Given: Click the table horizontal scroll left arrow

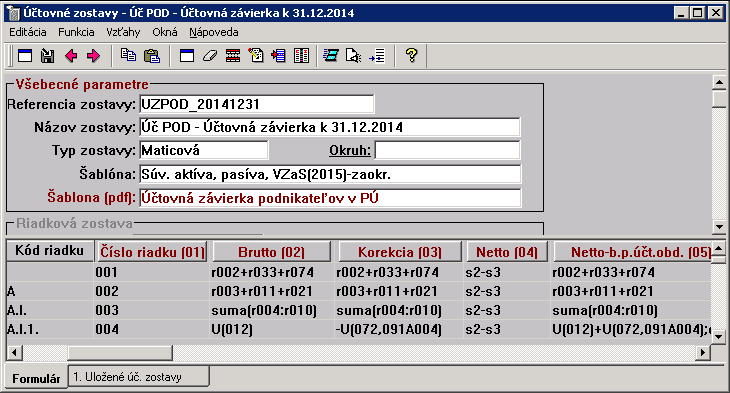Looking at the screenshot, I should [x=14, y=352].
